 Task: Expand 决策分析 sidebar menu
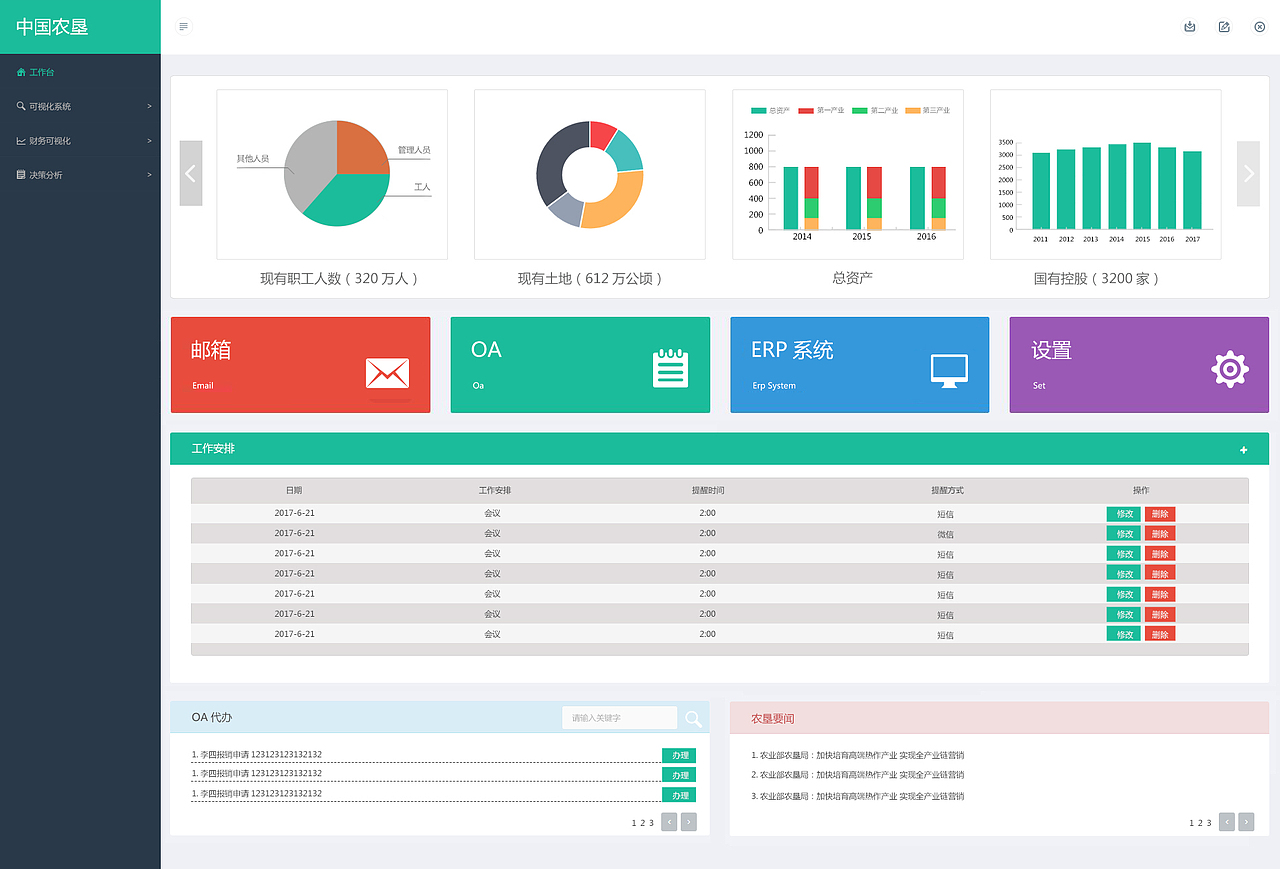tap(80, 175)
